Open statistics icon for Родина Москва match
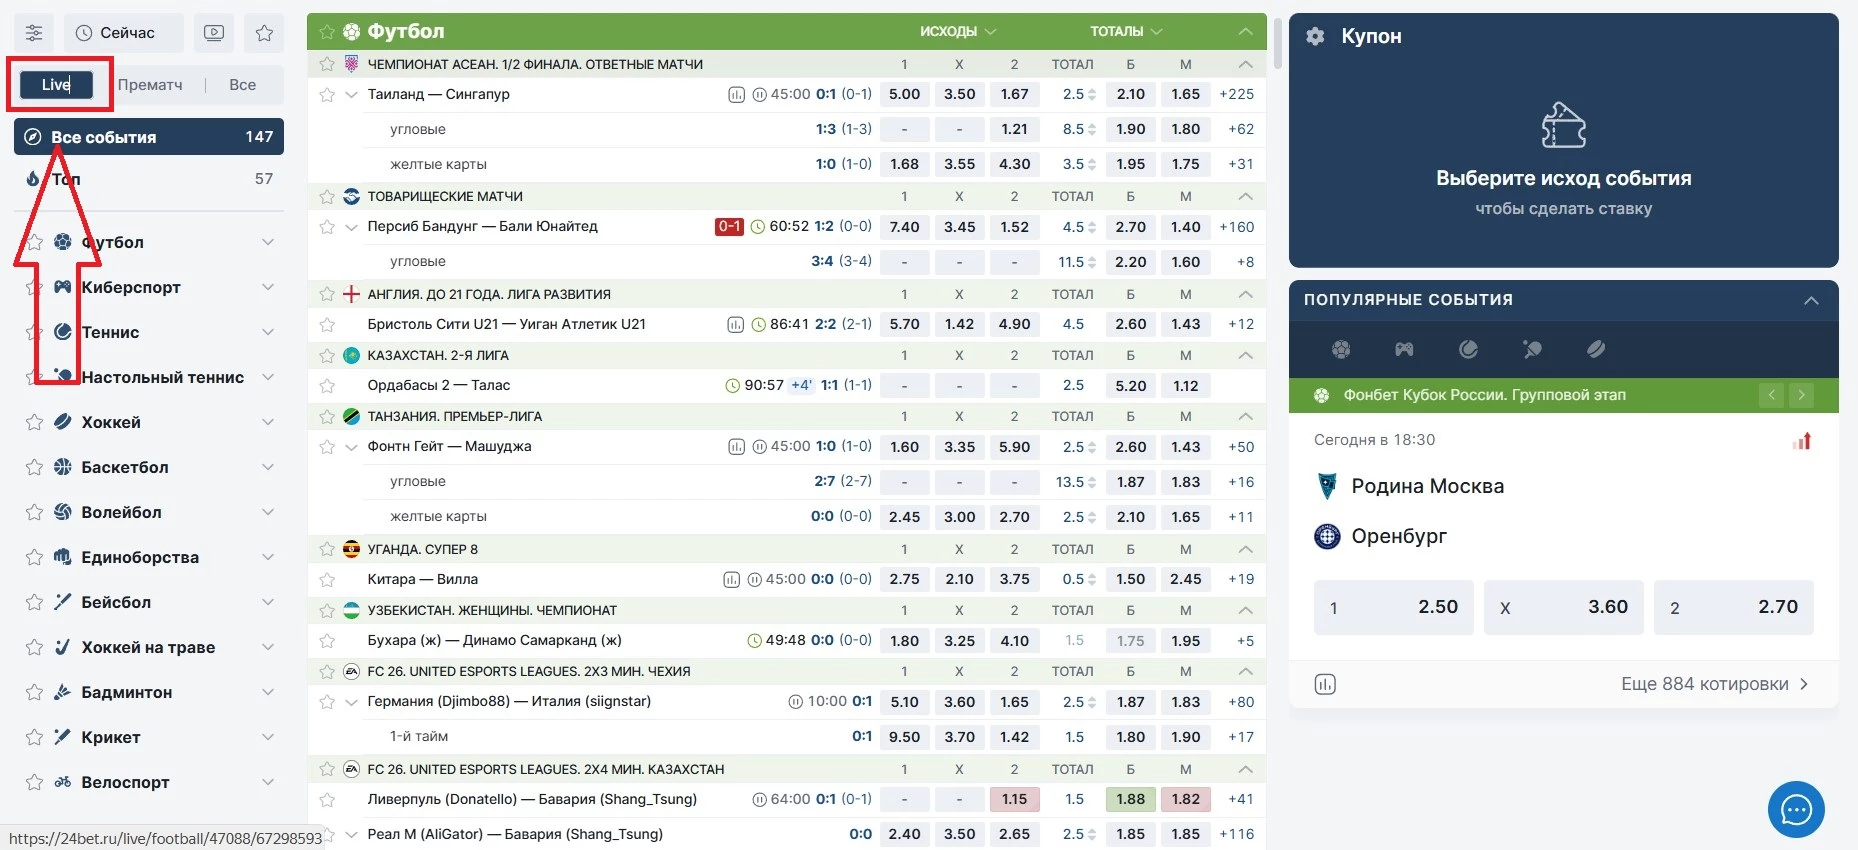The height and width of the screenshot is (850, 1858). 1325,684
